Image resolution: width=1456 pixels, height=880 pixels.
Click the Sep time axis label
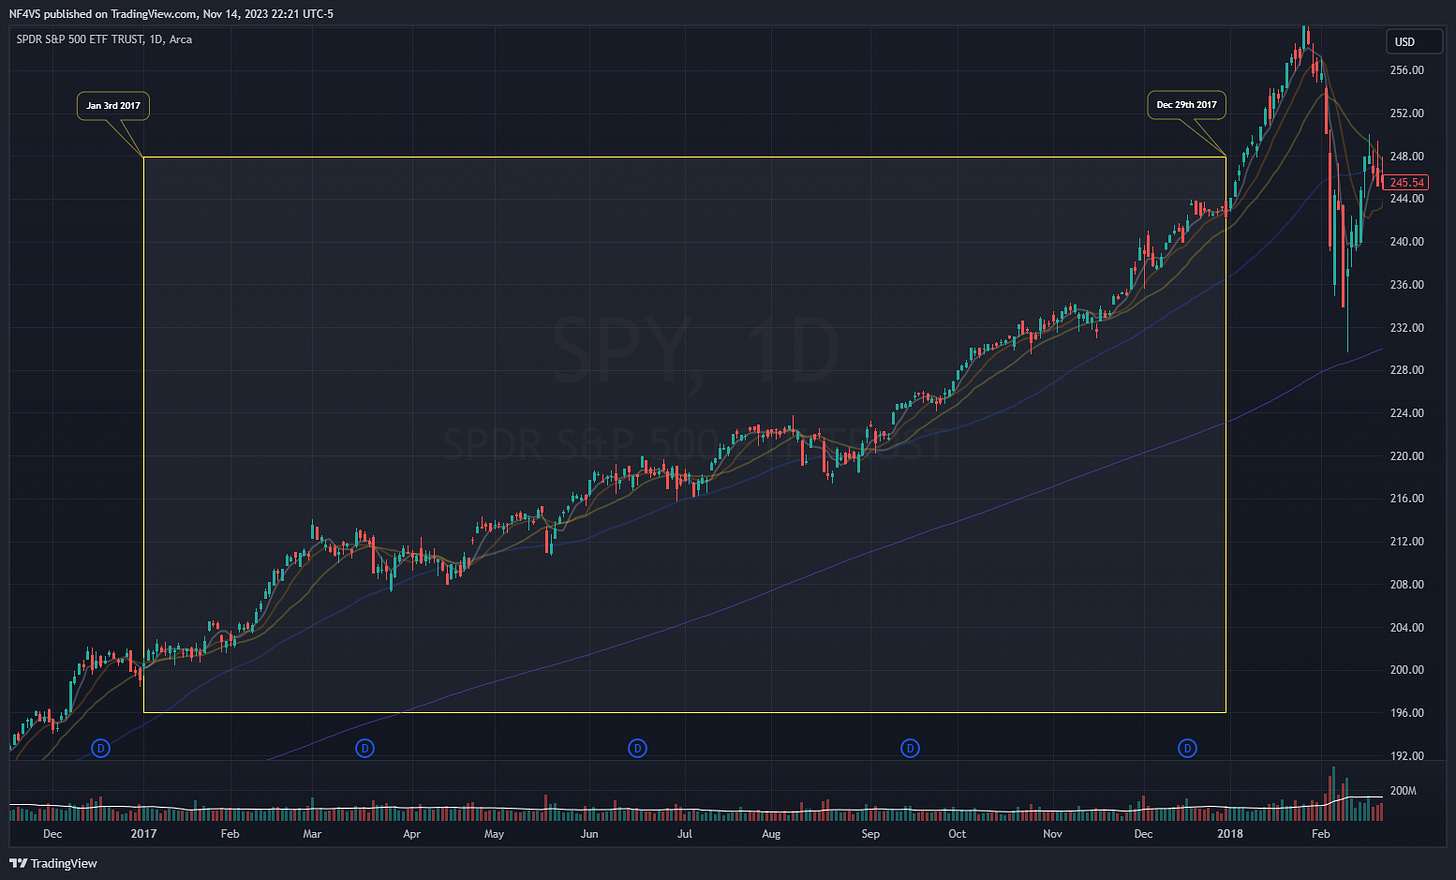pyautogui.click(x=871, y=834)
